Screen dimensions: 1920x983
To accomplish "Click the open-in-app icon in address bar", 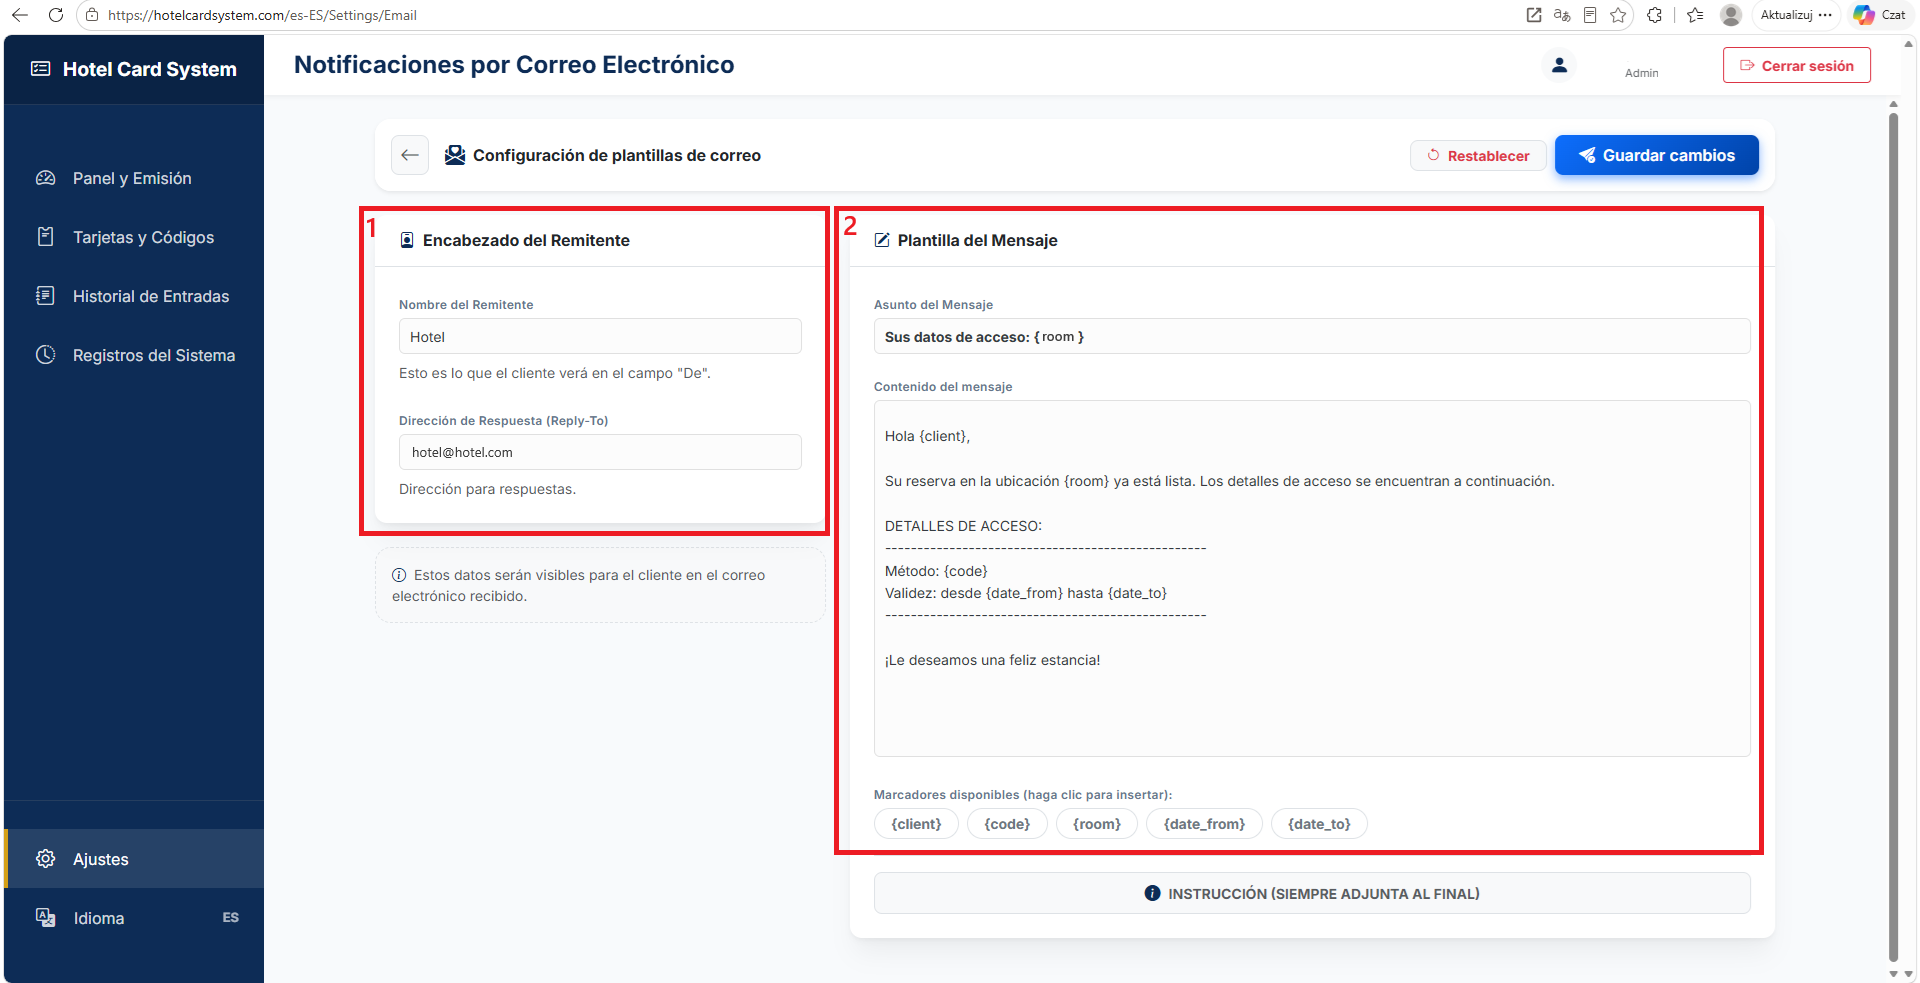I will [1534, 15].
